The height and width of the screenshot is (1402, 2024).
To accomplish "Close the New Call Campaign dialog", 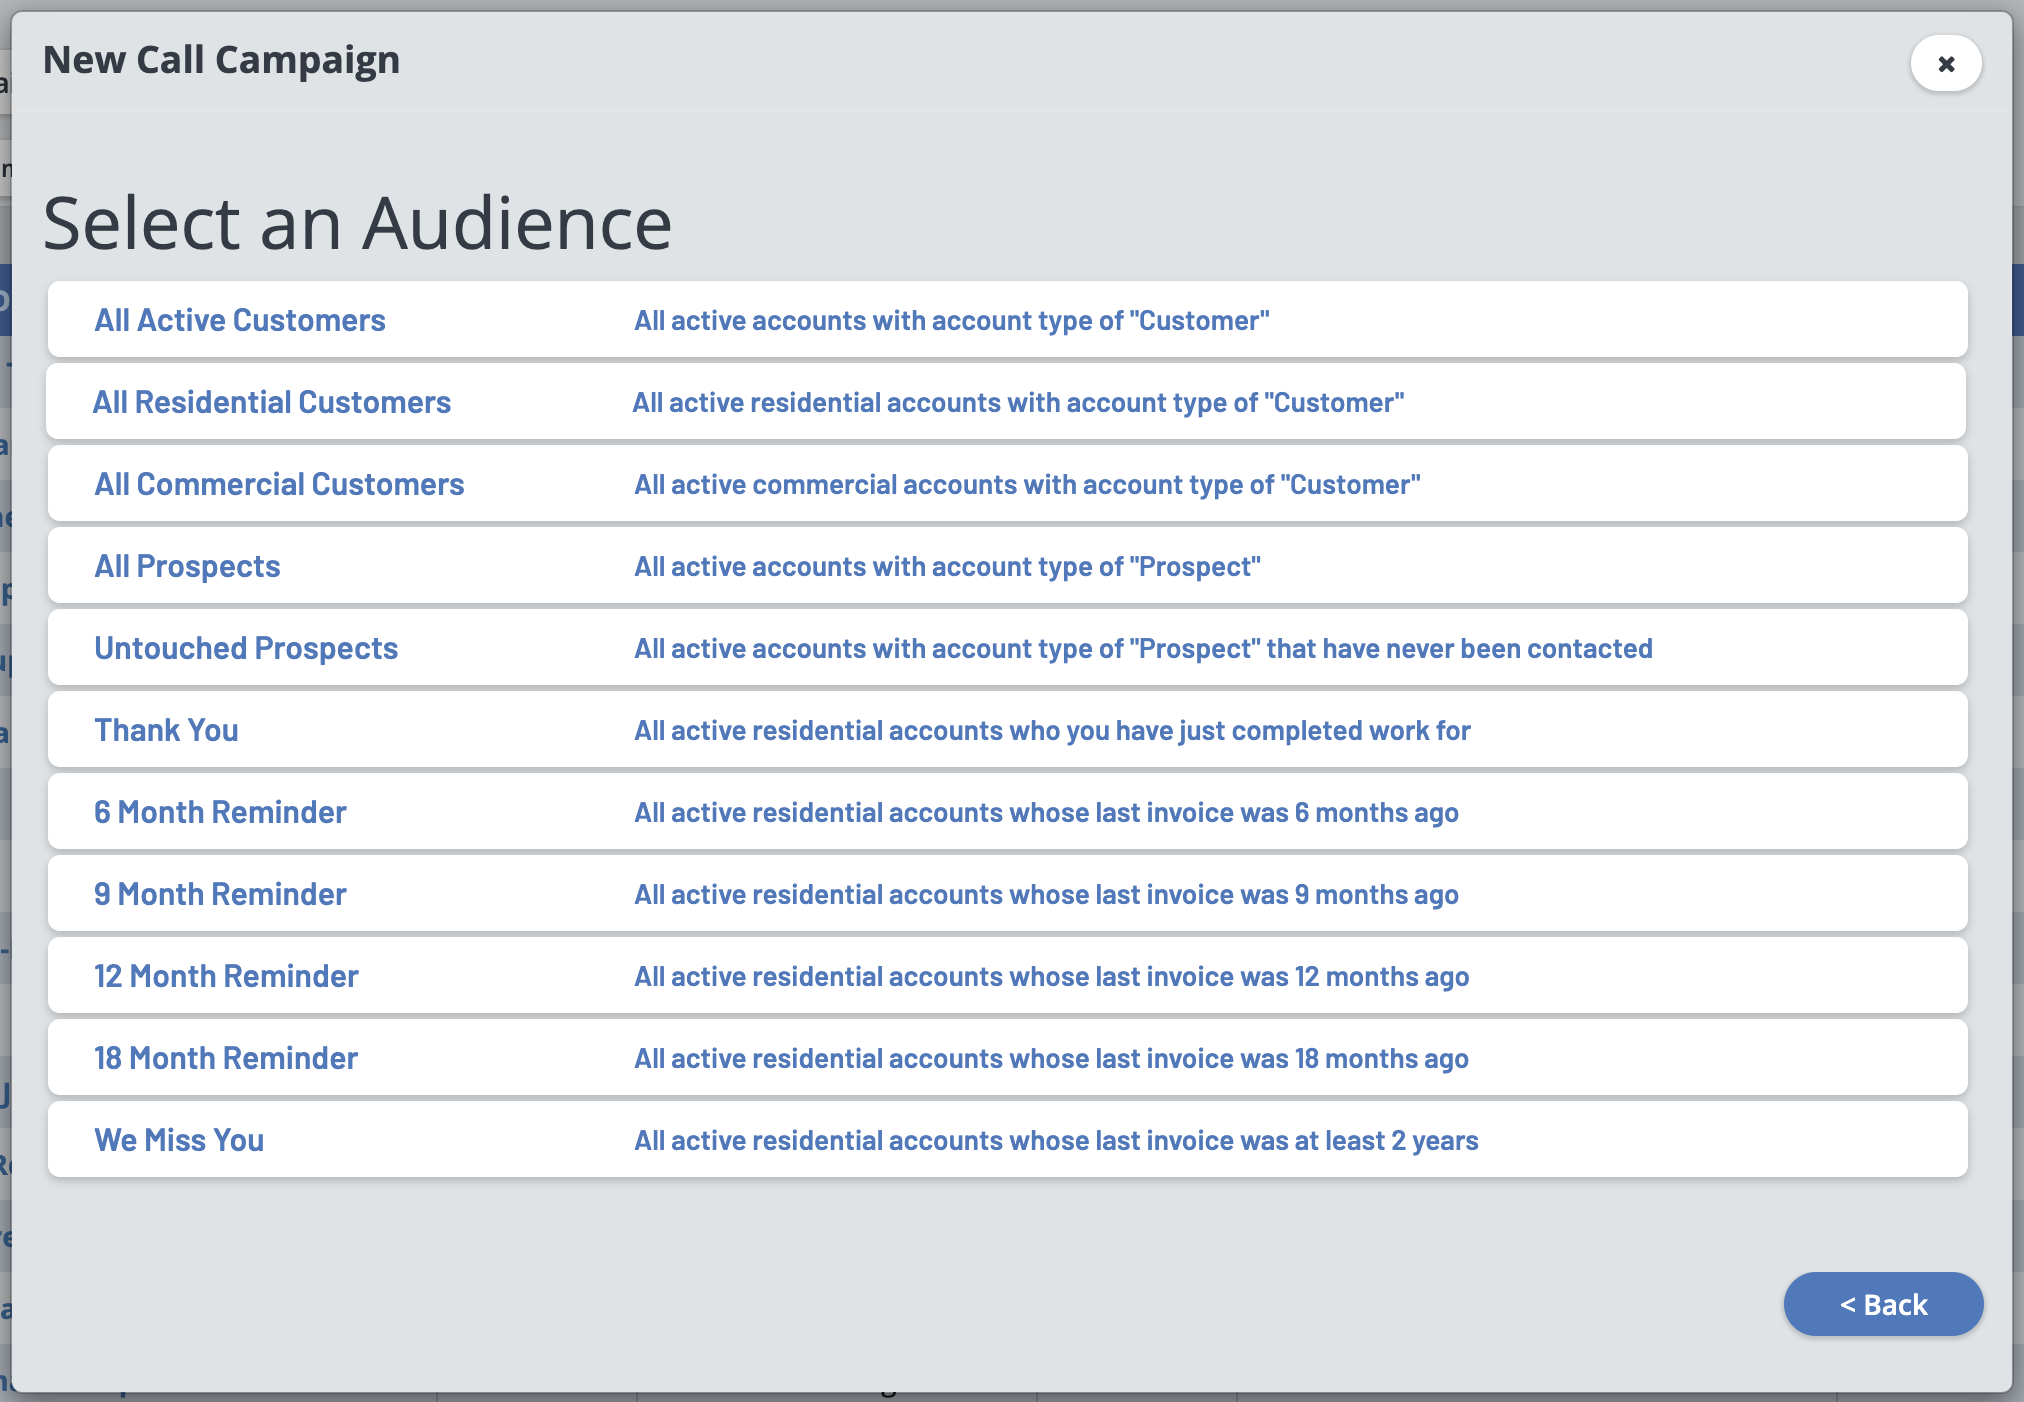I will point(1945,64).
